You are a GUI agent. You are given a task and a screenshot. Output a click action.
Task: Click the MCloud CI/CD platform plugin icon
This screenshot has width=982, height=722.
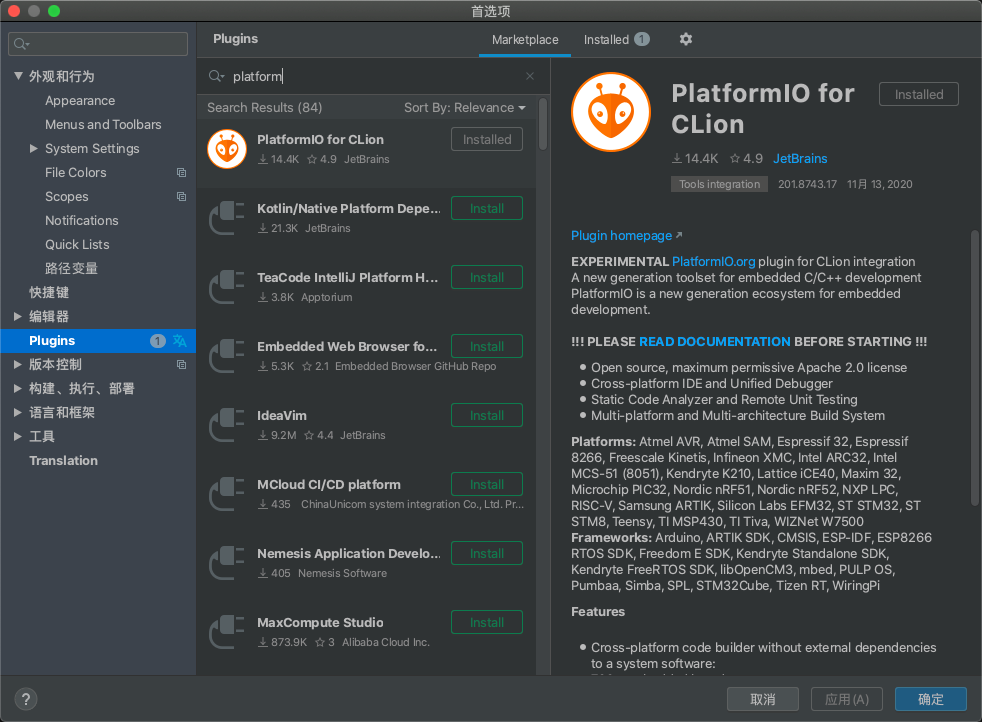[x=227, y=493]
